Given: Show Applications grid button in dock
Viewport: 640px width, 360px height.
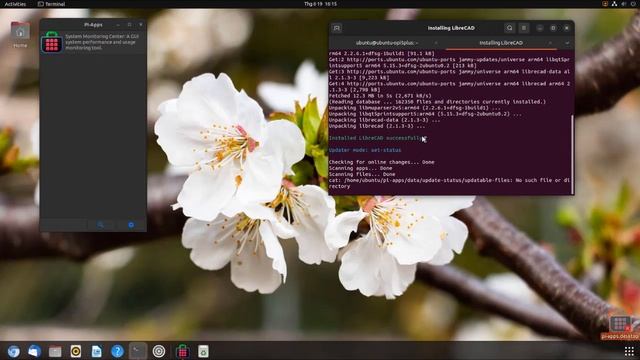Looking at the screenshot, I should (629, 351).
